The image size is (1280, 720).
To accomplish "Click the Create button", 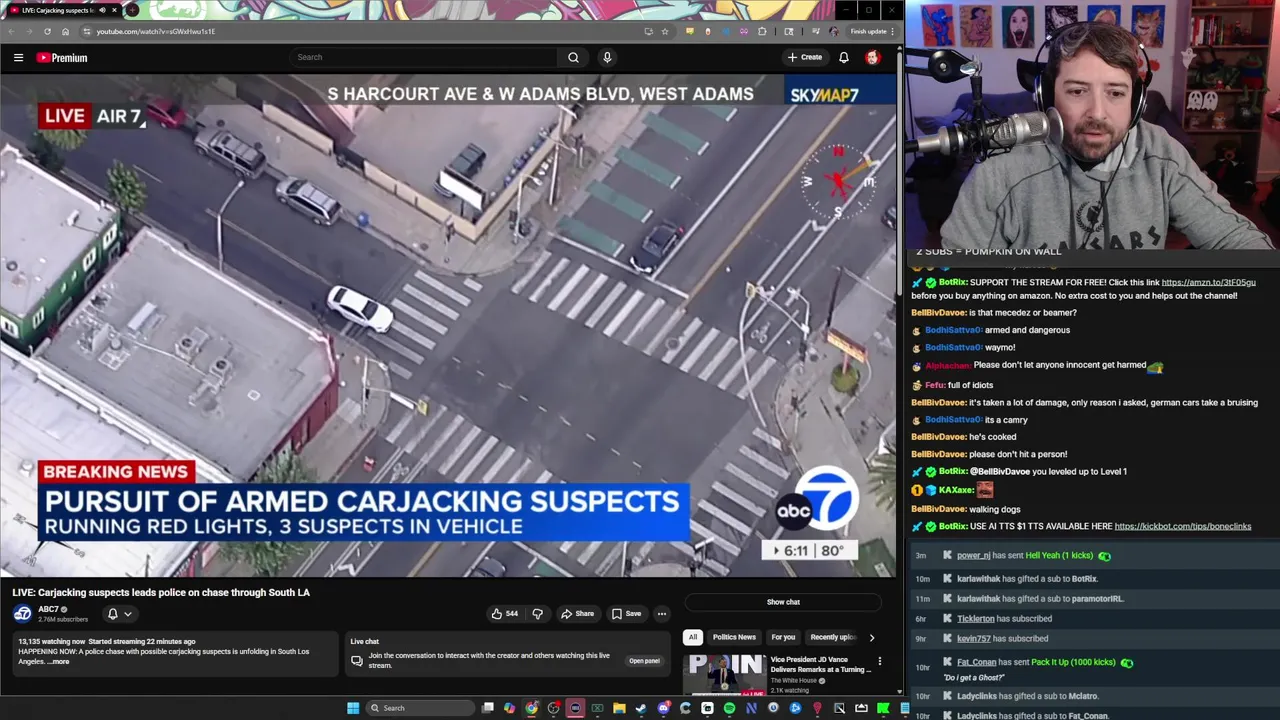I will point(804,57).
